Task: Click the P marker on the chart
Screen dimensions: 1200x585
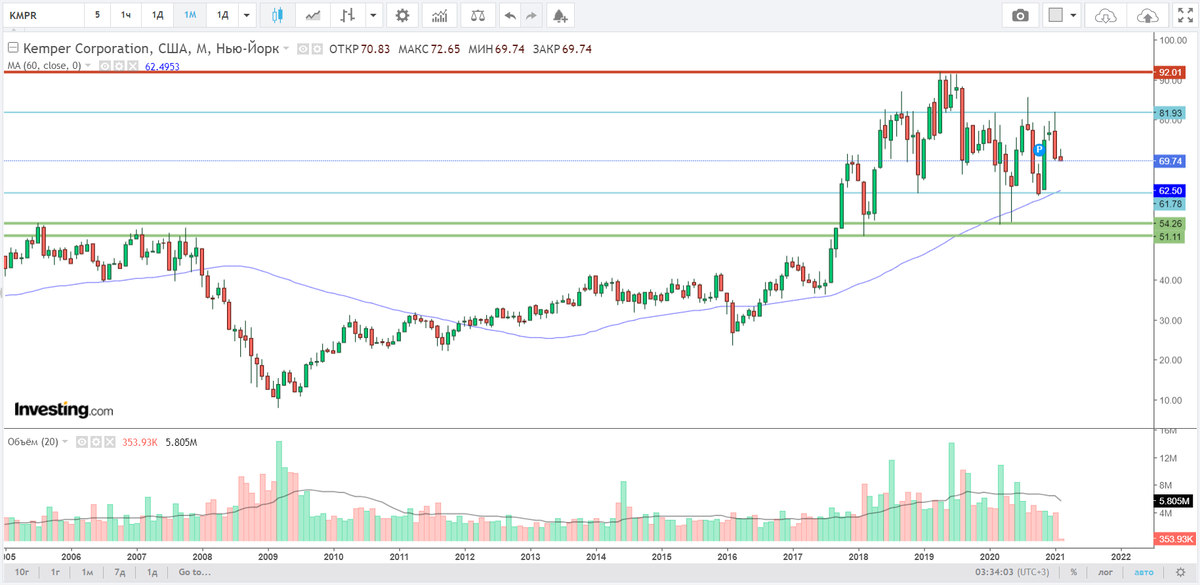Action: click(1040, 149)
